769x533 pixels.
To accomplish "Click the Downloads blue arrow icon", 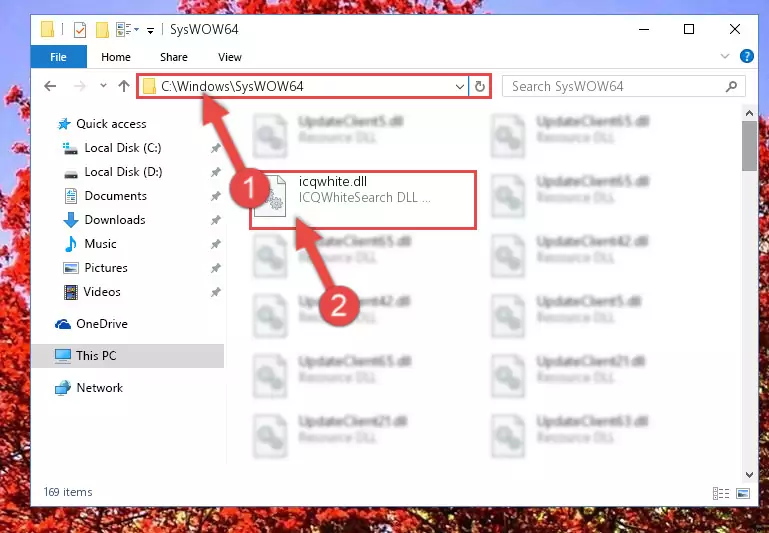I will 71,220.
